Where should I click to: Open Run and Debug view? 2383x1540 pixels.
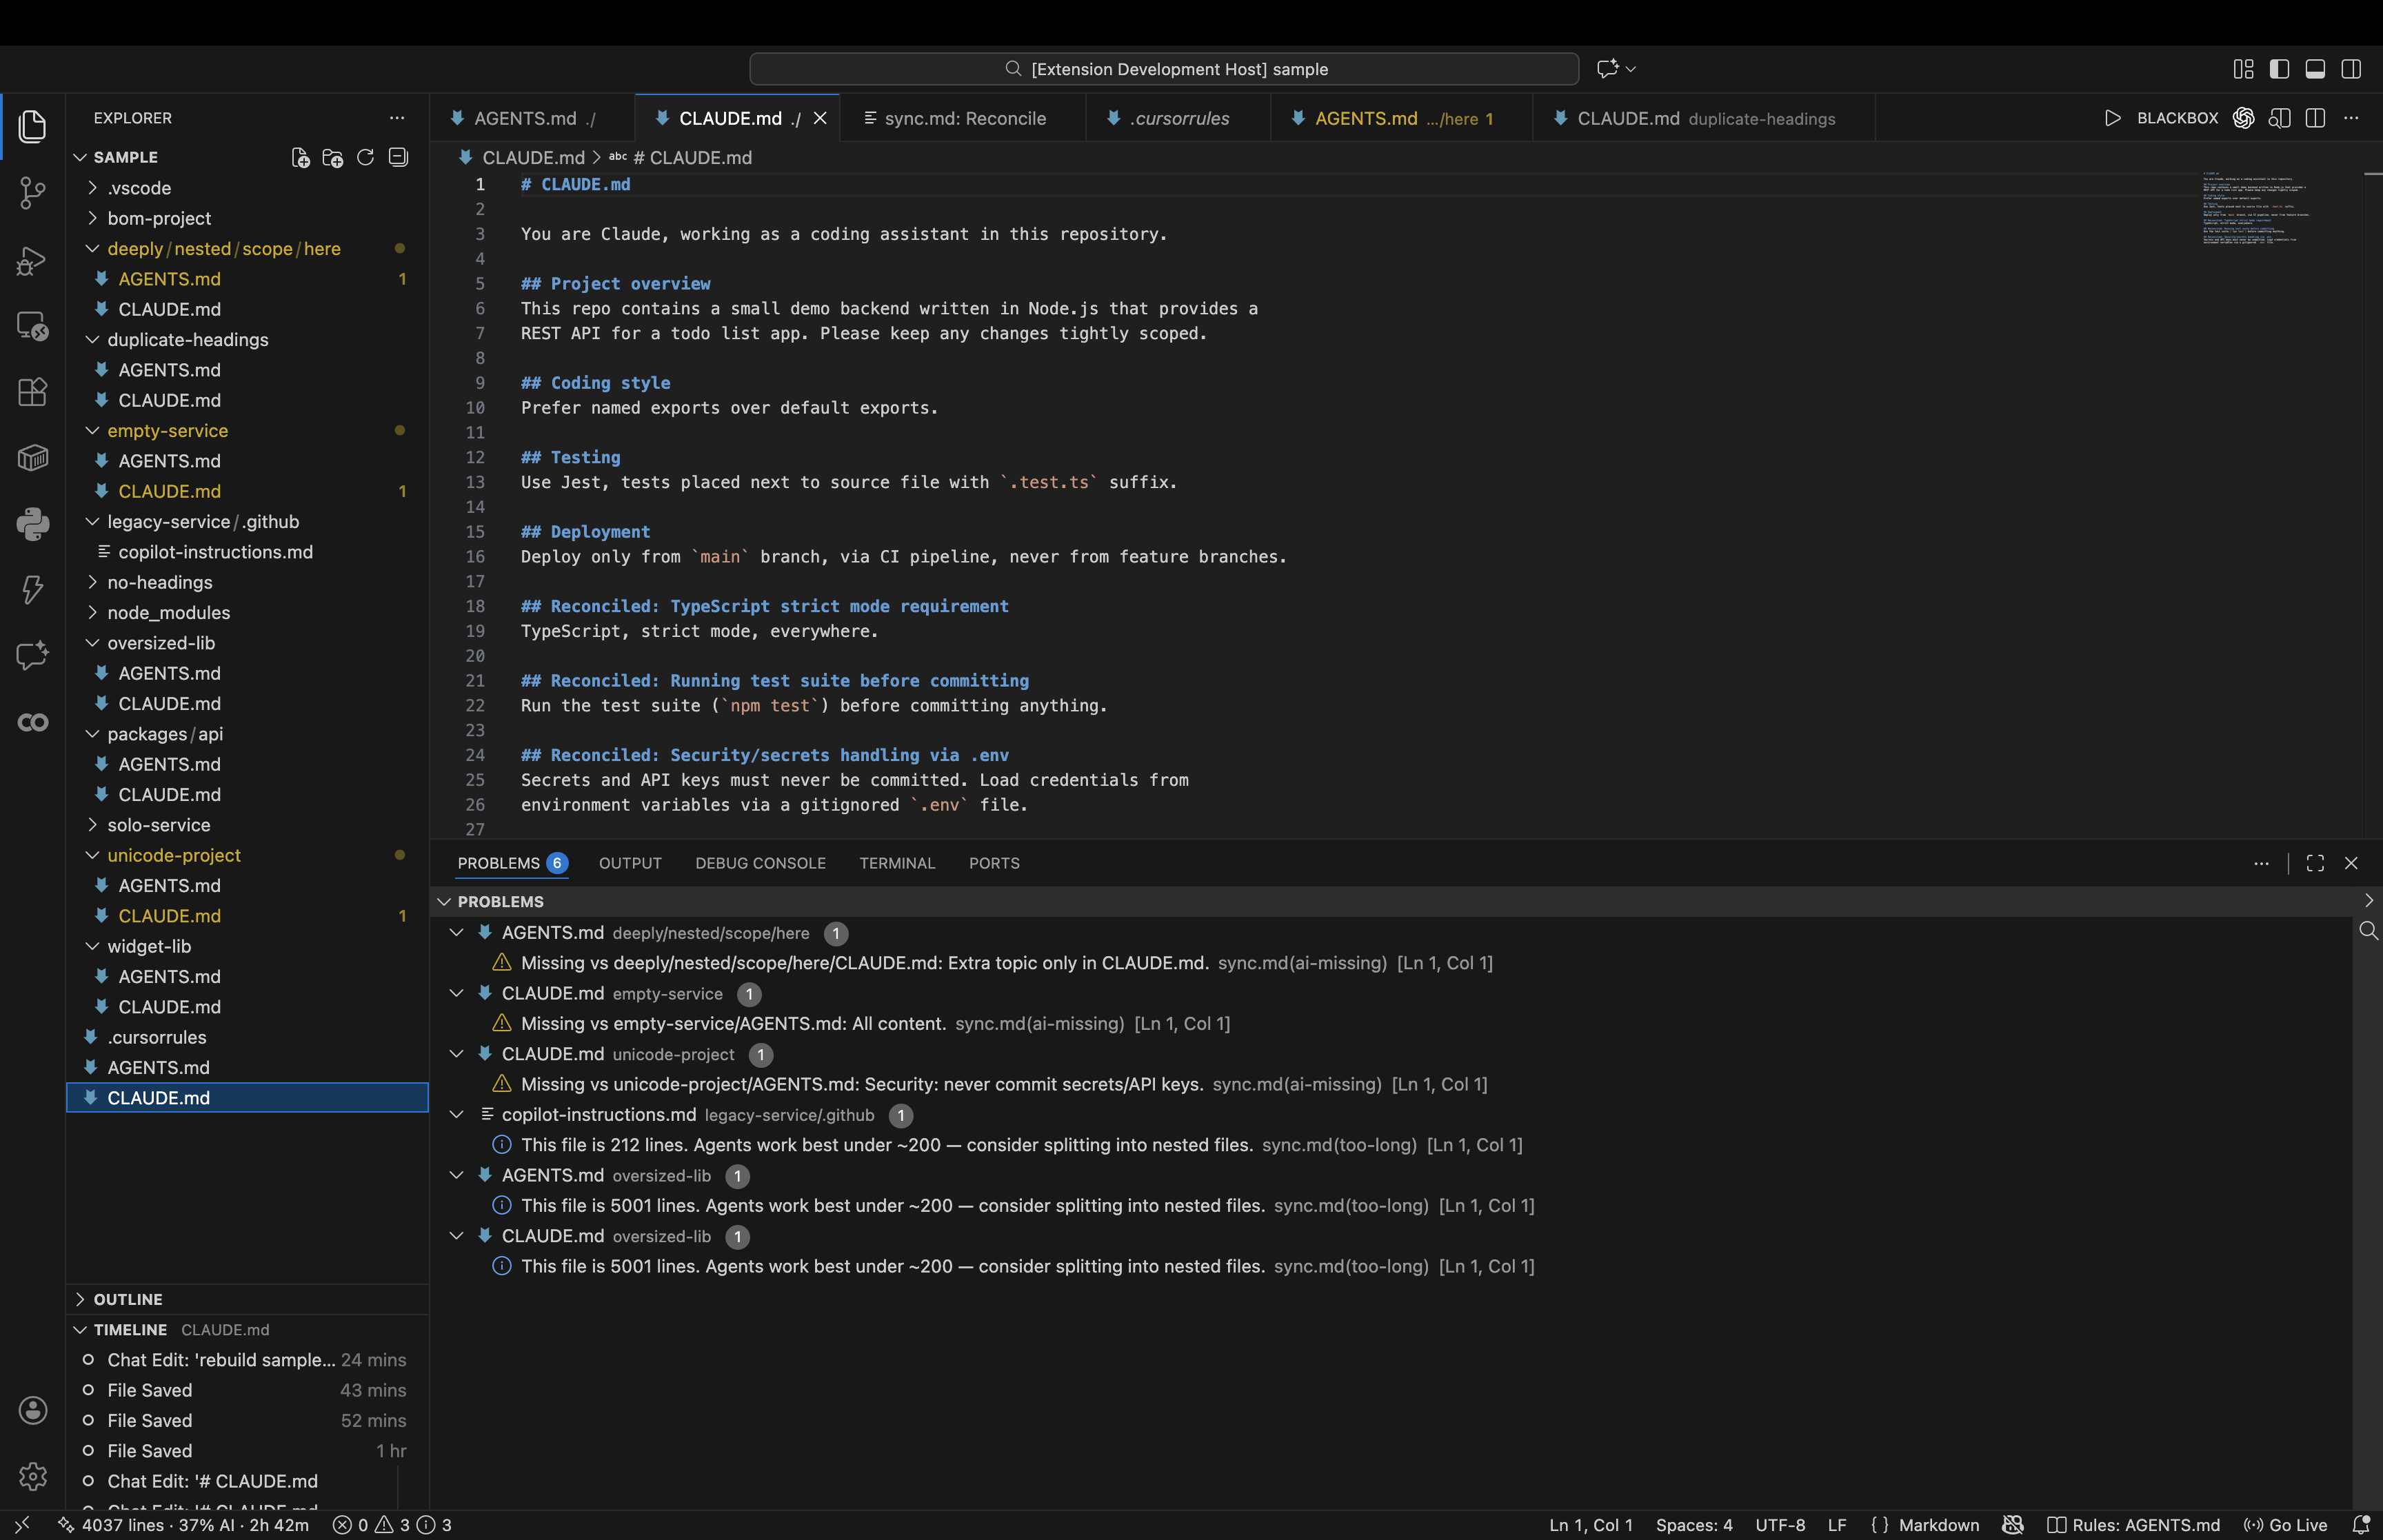tap(32, 260)
